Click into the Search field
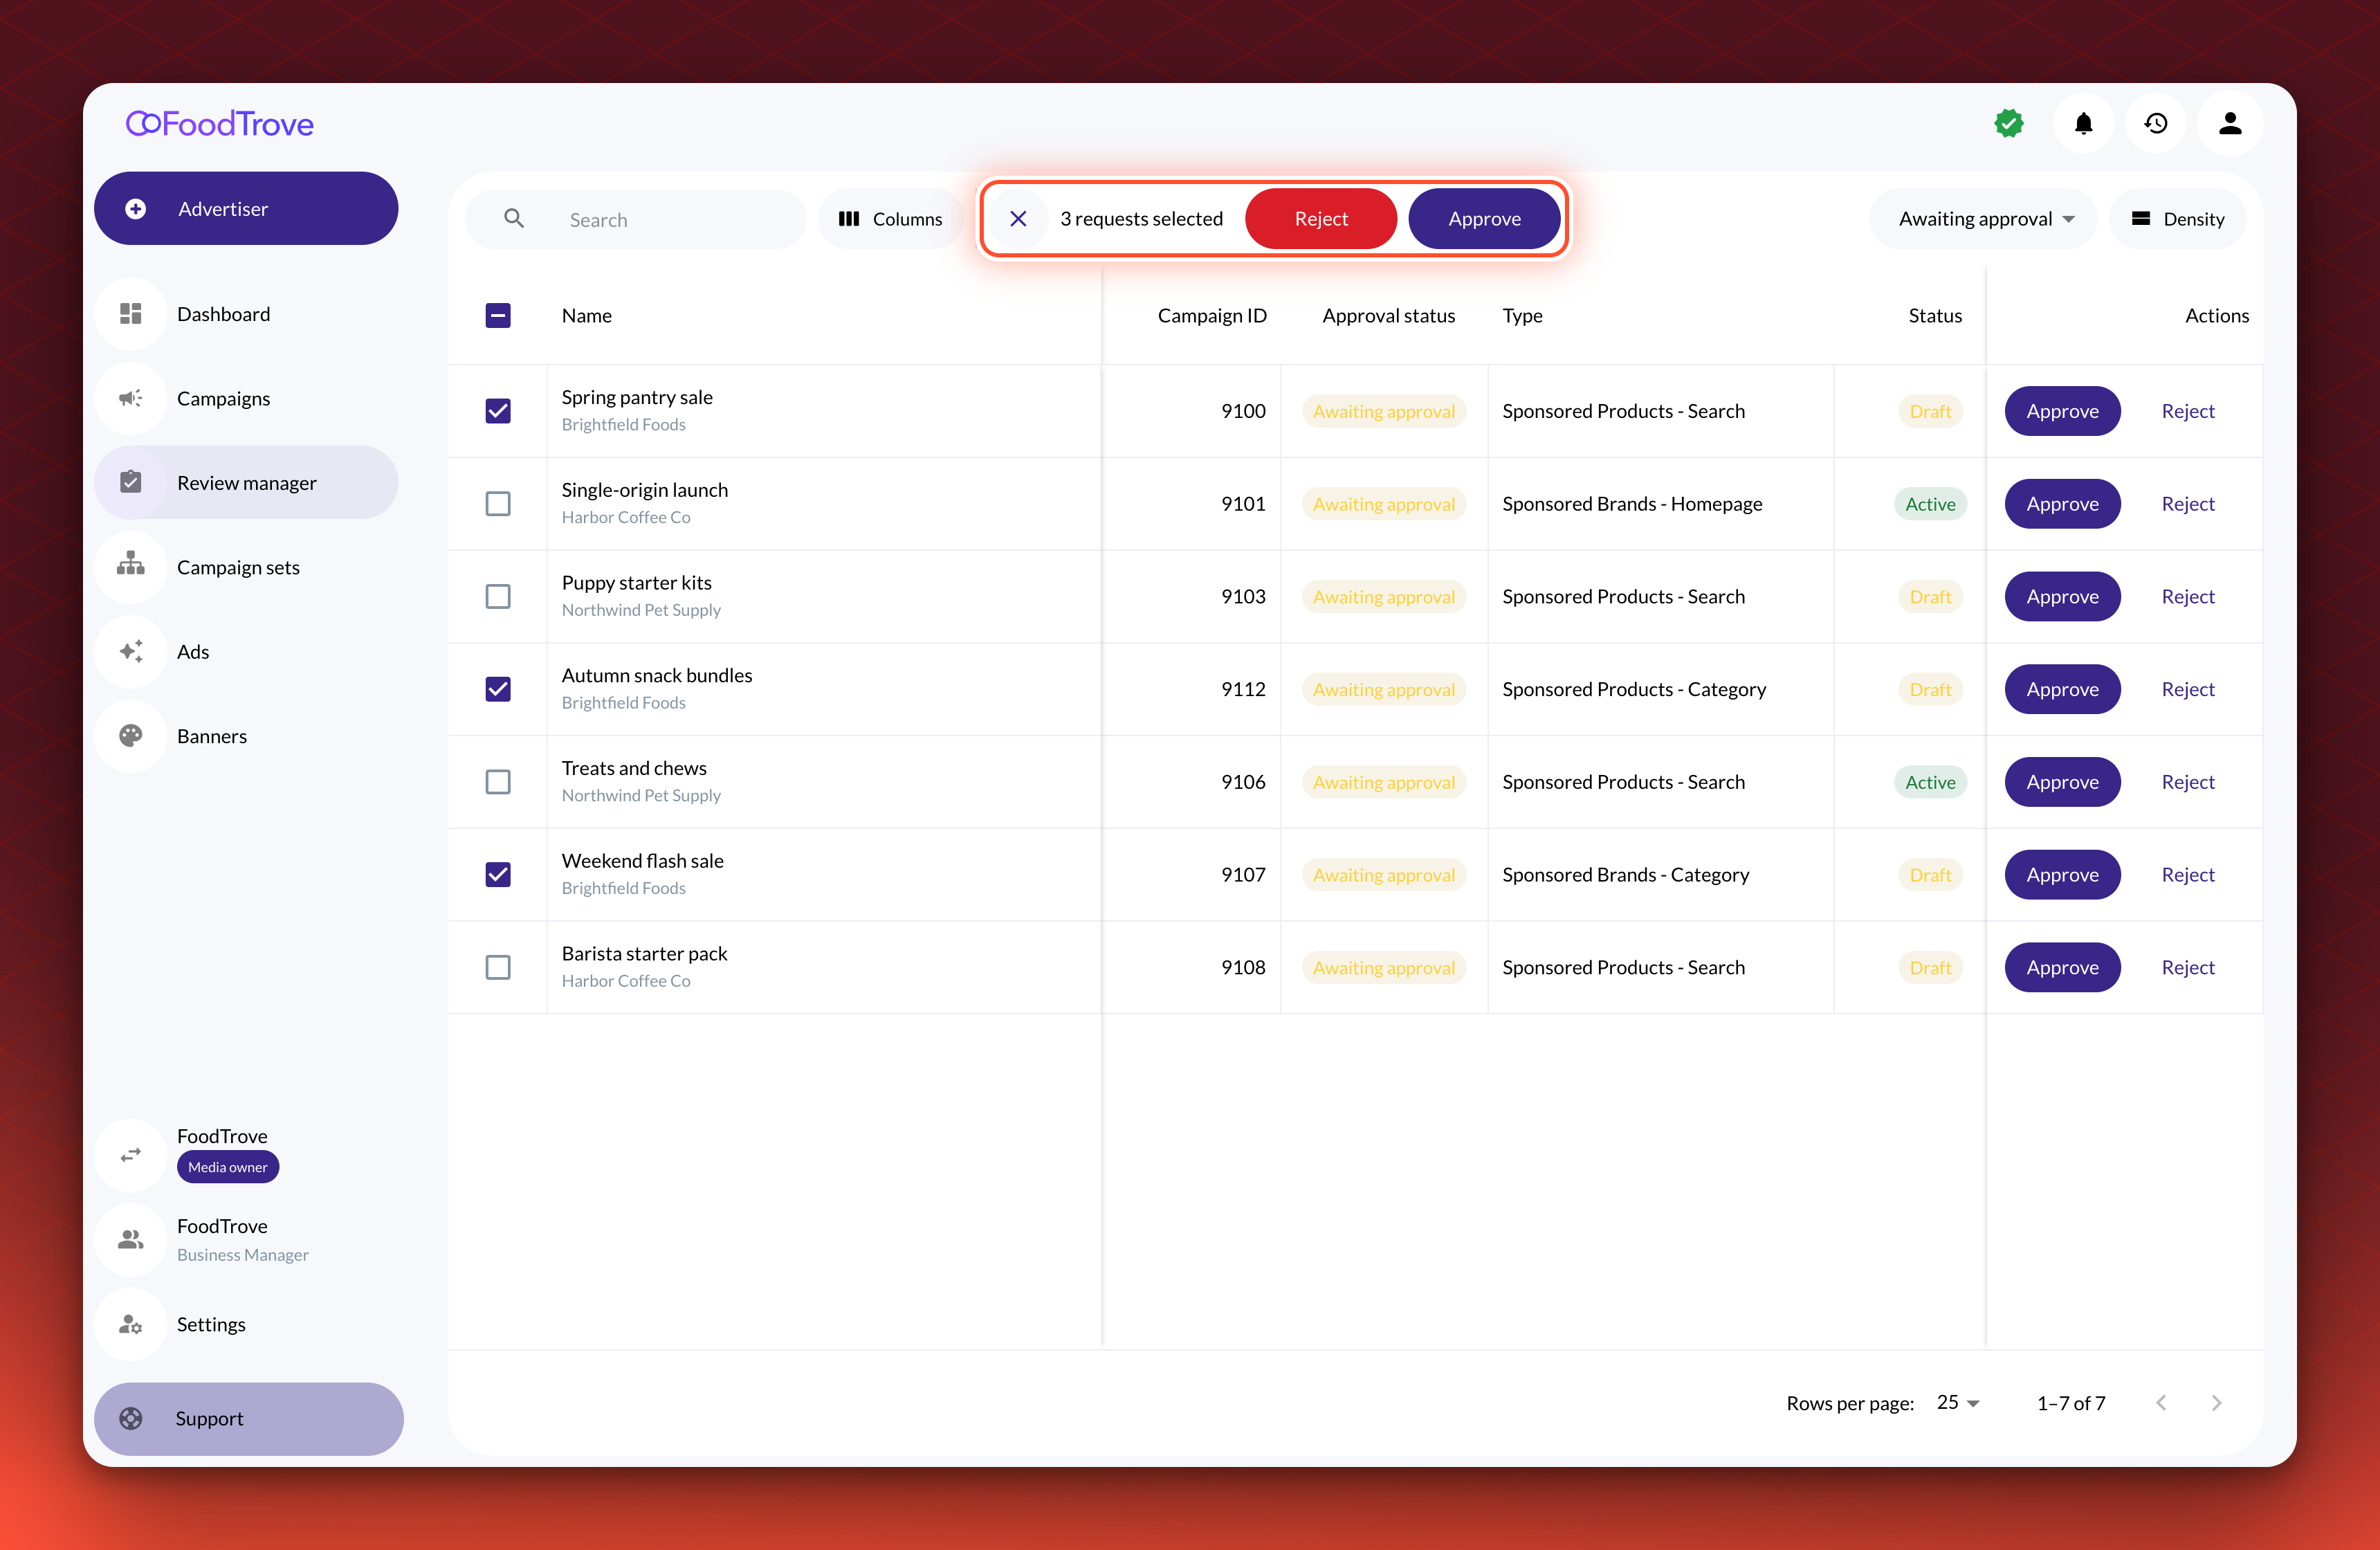The width and height of the screenshot is (2380, 1550). coord(636,218)
